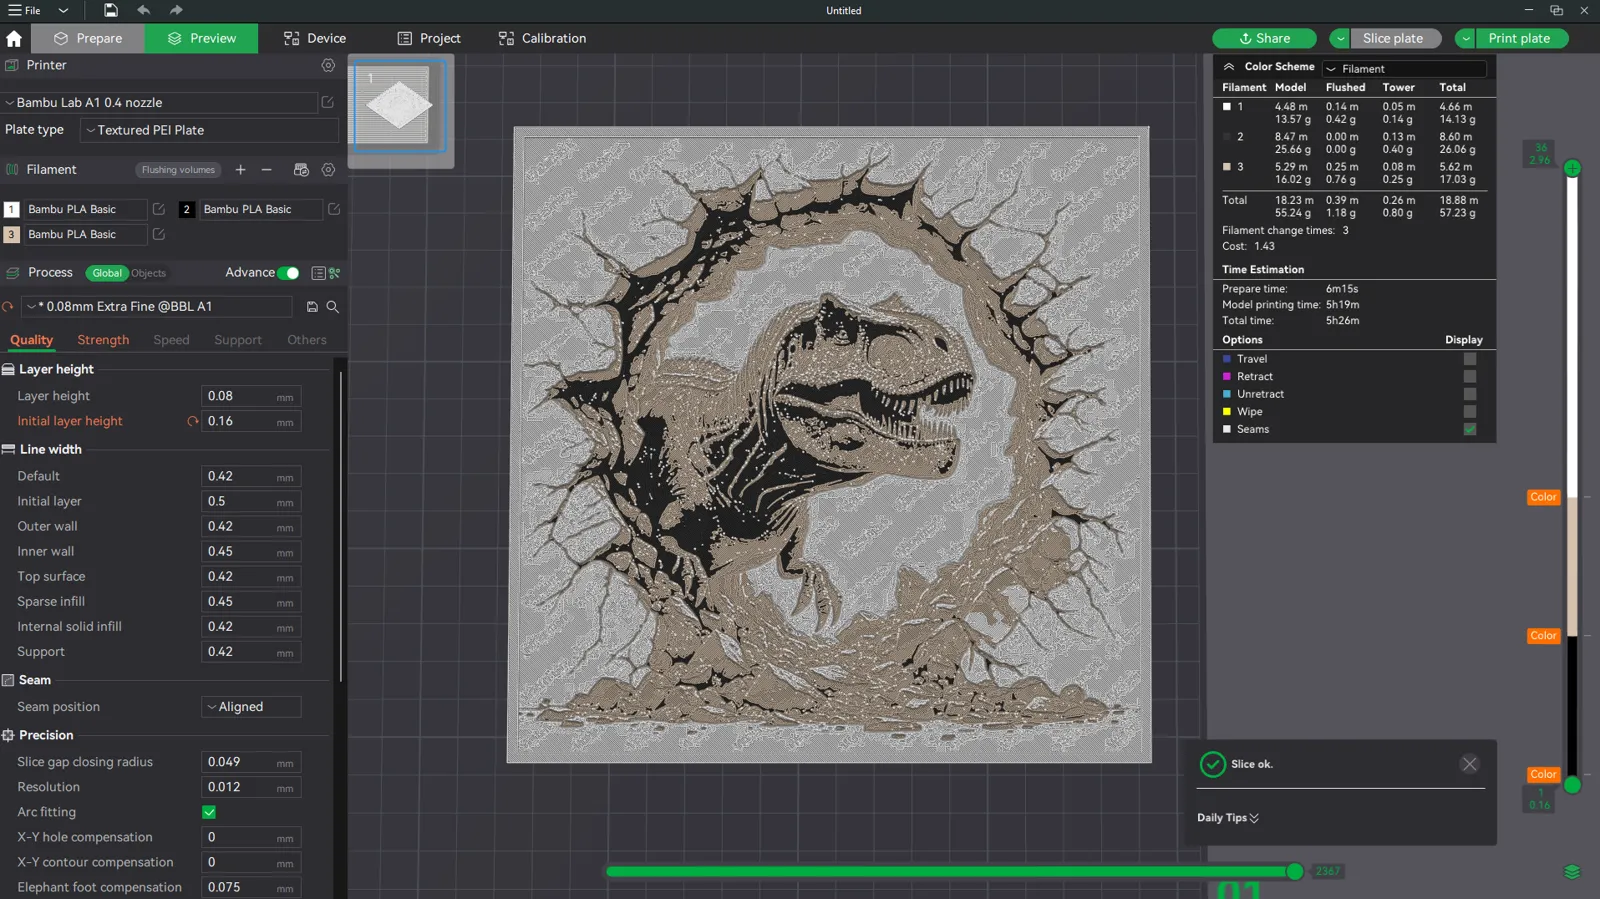The image size is (1600, 899).
Task: Open the printer preset dropdown
Action: [x=160, y=102]
